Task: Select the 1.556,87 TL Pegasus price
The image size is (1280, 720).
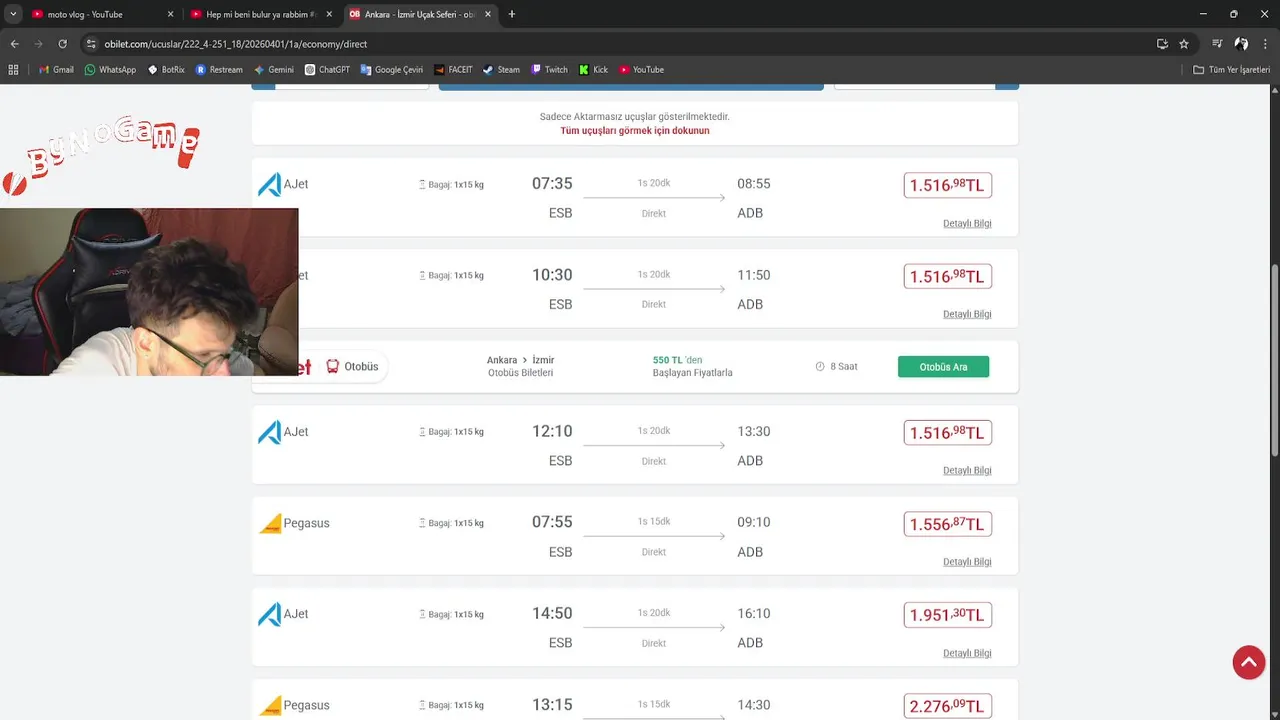Action: coord(947,524)
